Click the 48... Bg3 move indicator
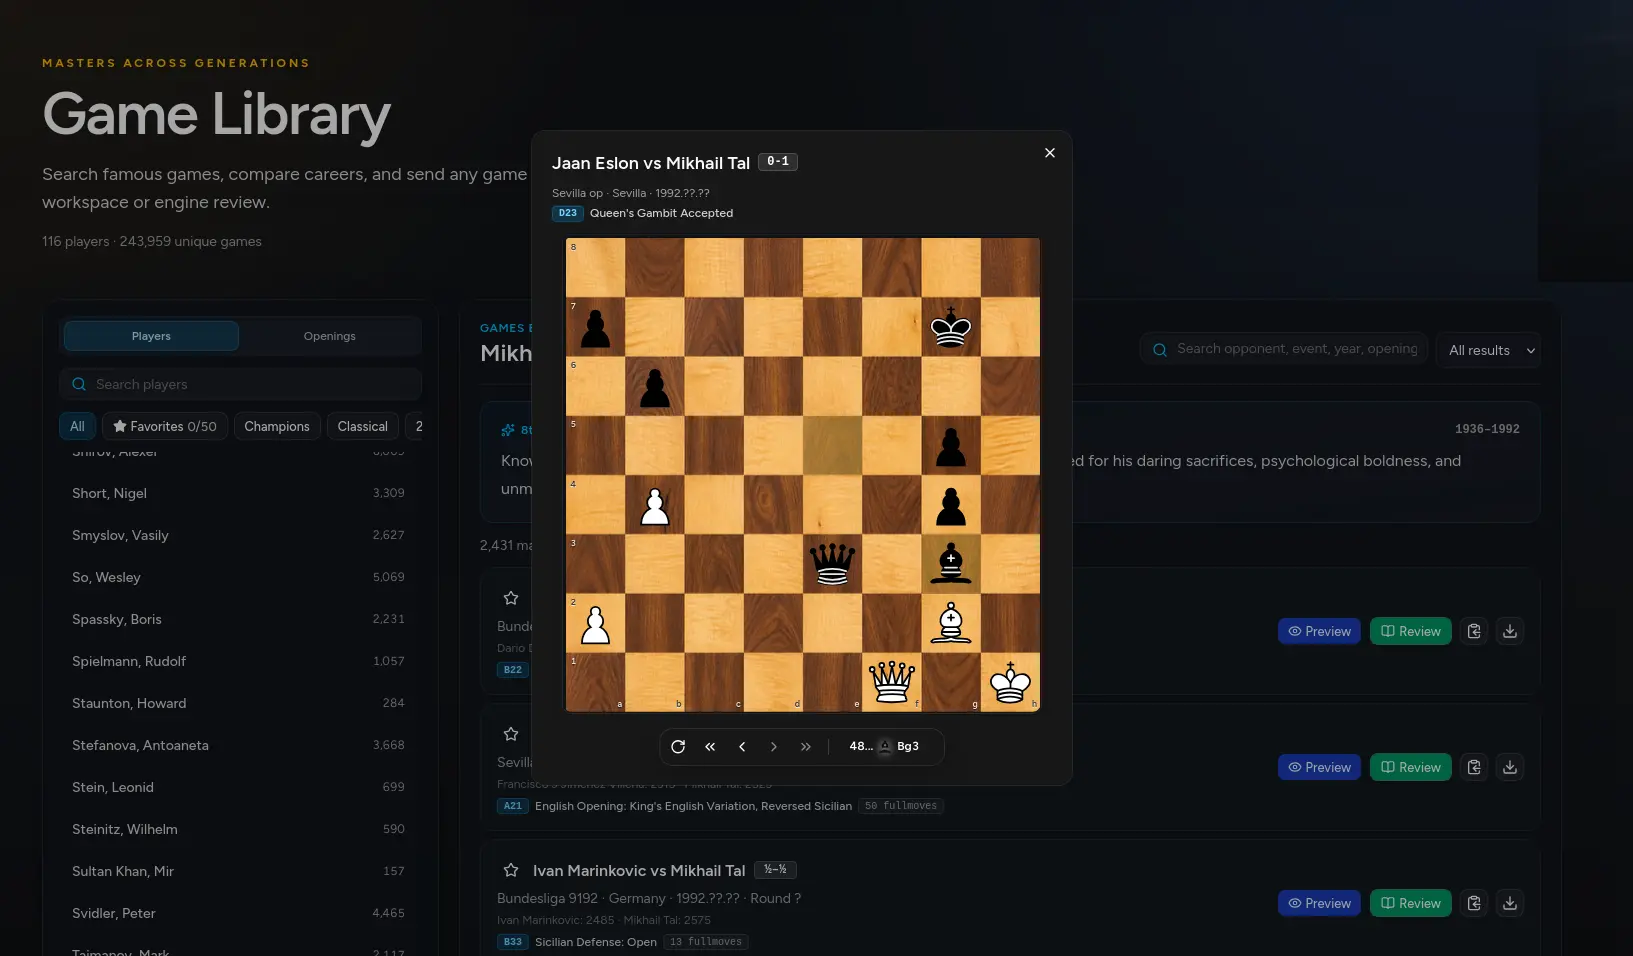The width and height of the screenshot is (1633, 956). [884, 746]
